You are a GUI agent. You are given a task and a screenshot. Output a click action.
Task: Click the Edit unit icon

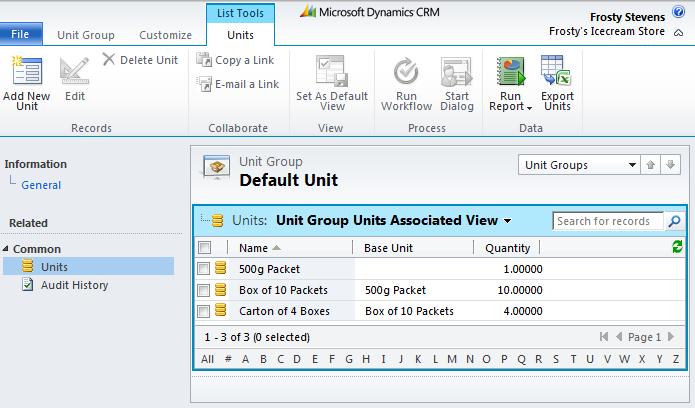pos(74,71)
